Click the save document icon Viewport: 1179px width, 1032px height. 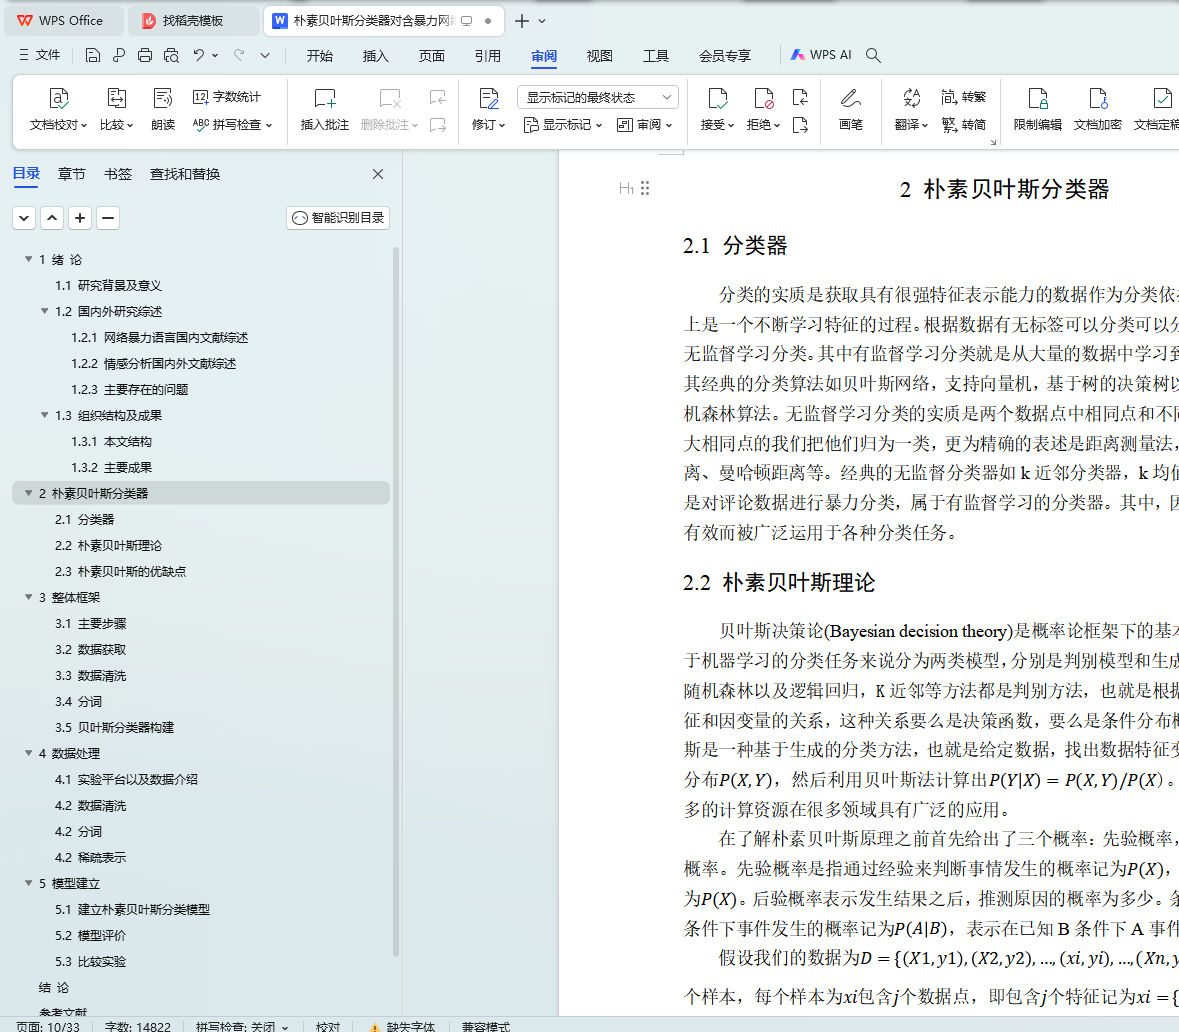coord(92,55)
